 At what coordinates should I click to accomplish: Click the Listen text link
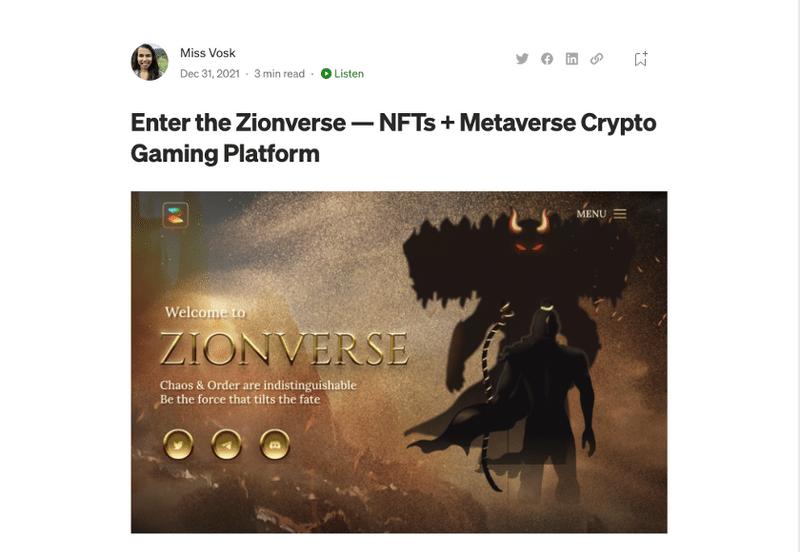tap(349, 73)
